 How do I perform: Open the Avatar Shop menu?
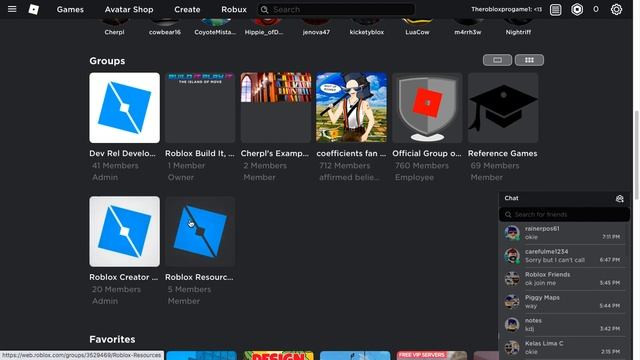[129, 9]
